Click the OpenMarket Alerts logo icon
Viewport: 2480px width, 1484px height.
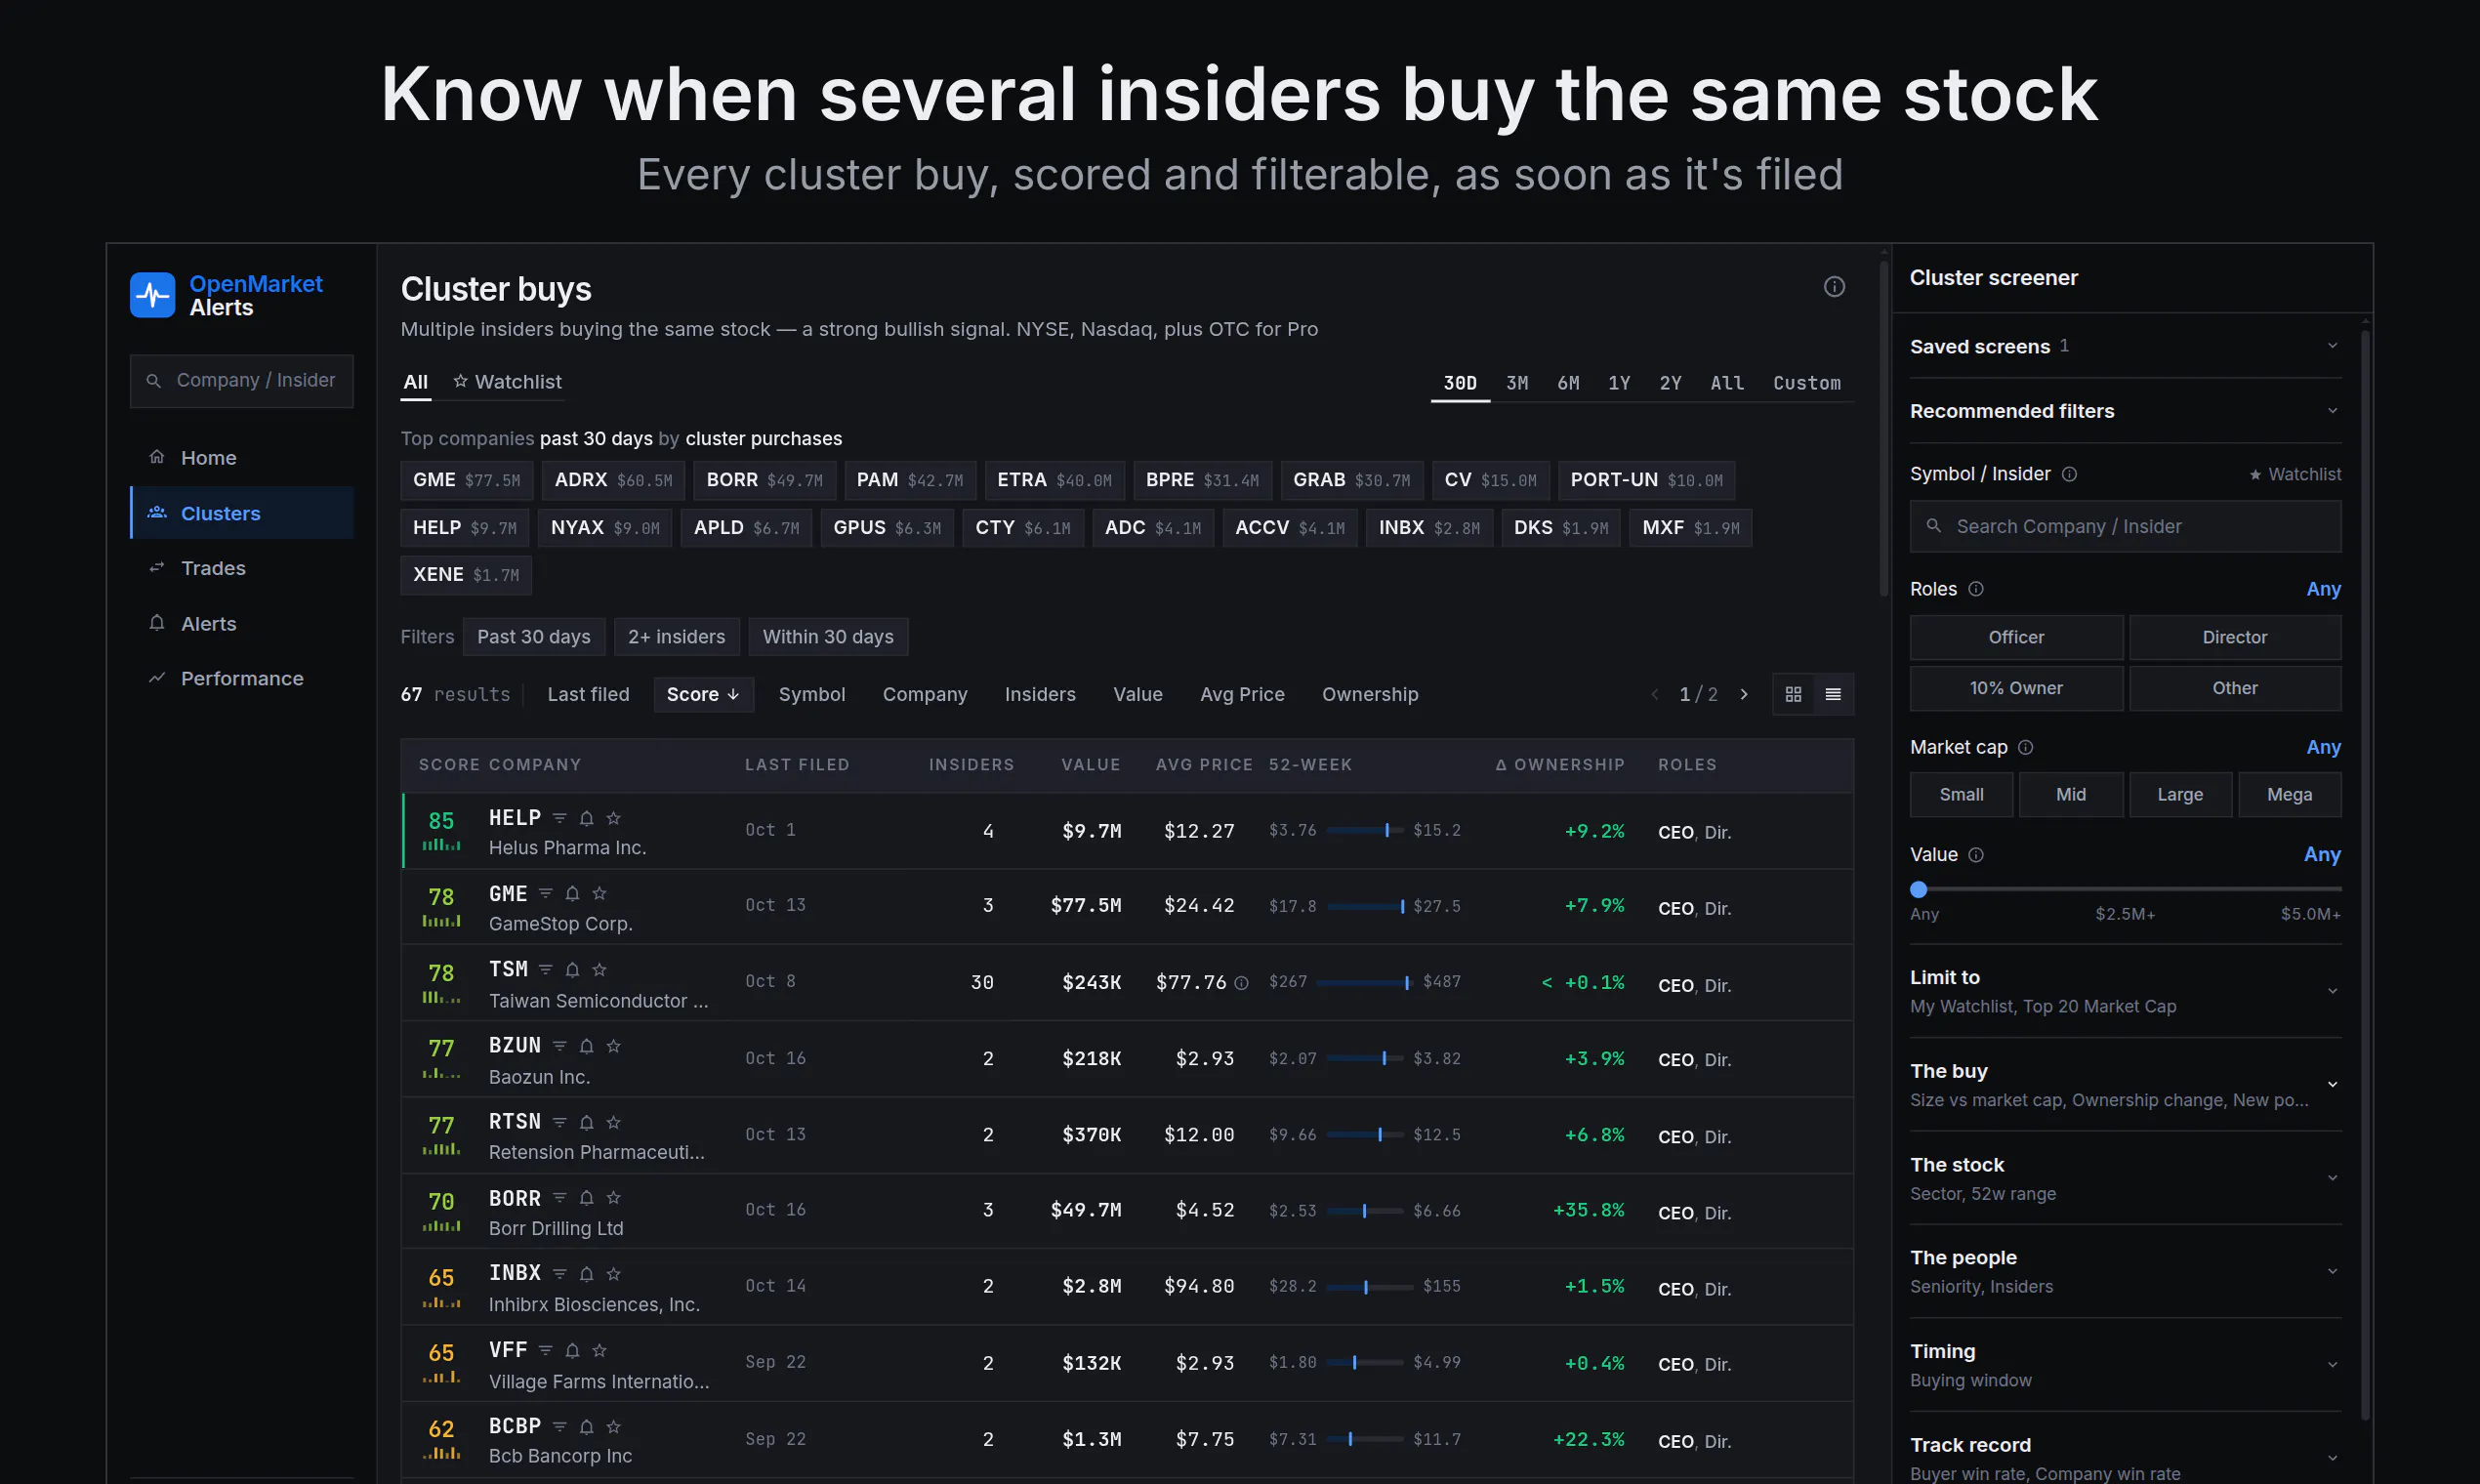(x=152, y=295)
